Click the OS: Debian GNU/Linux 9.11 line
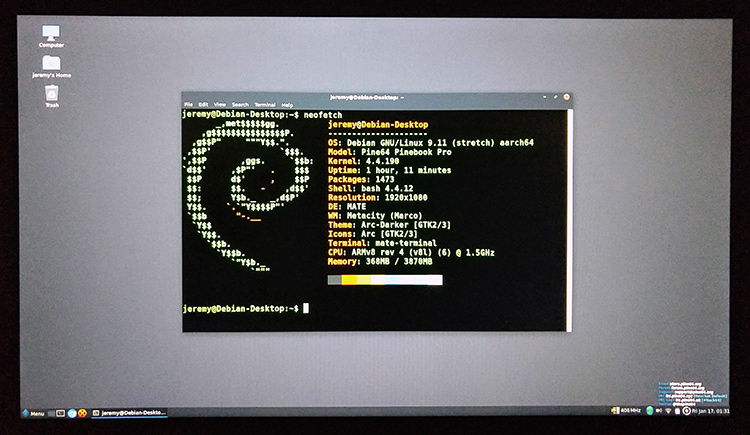Image resolution: width=750 pixels, height=435 pixels. coord(430,143)
